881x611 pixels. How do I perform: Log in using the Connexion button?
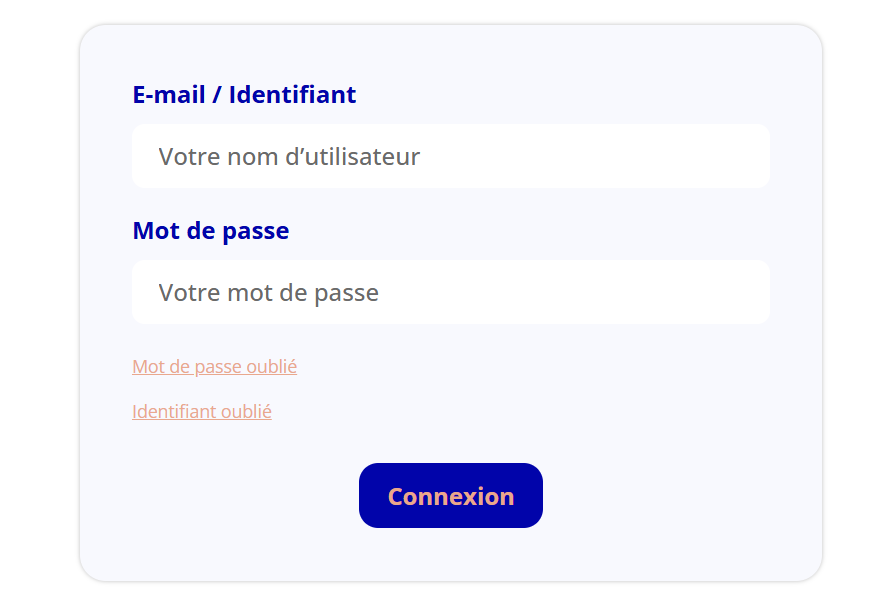point(450,496)
